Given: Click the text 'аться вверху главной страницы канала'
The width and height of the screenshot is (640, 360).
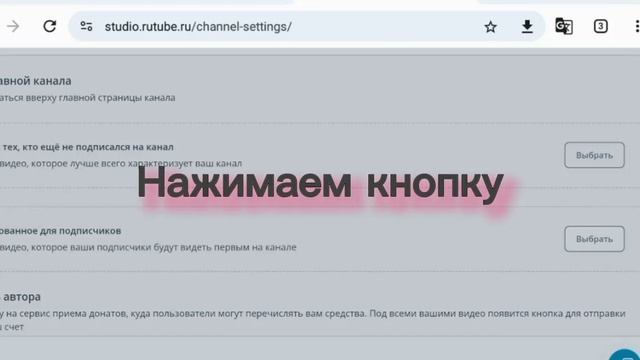Looking at the screenshot, I should click(x=87, y=98).
